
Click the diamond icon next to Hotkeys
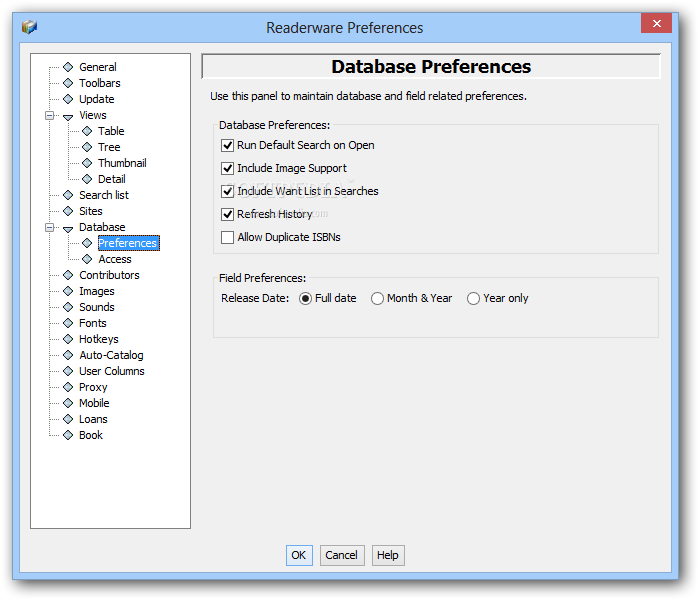pos(68,339)
